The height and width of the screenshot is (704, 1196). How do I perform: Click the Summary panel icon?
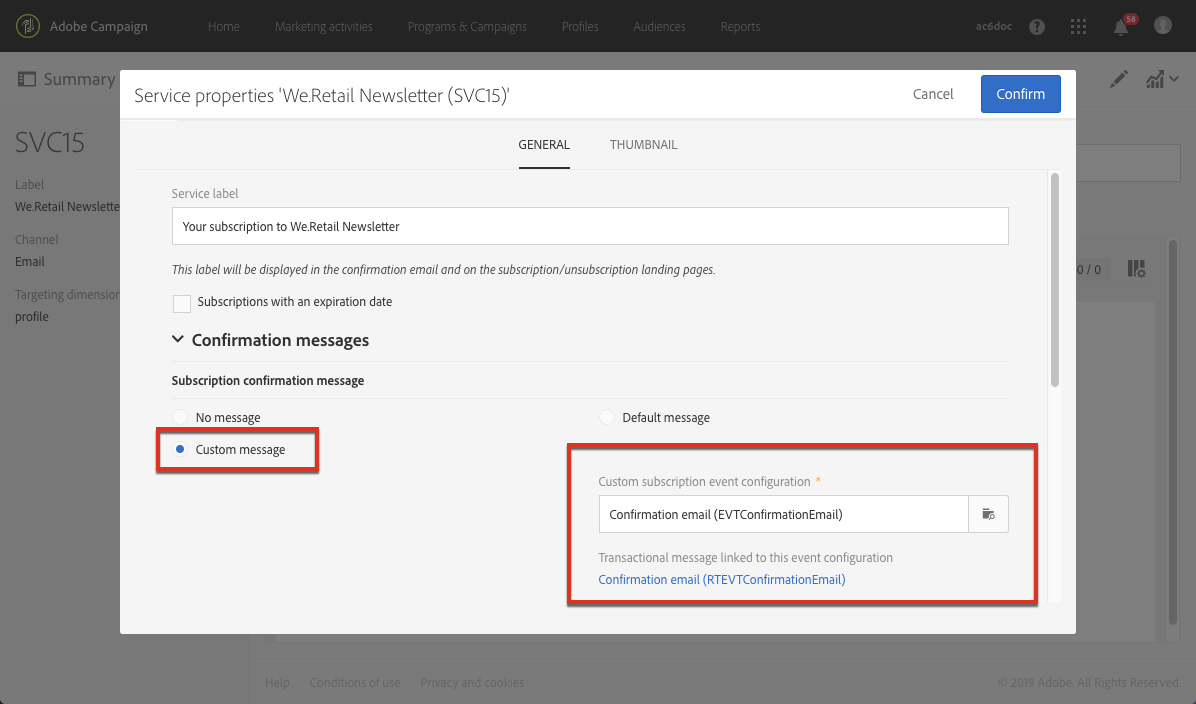[x=27, y=79]
